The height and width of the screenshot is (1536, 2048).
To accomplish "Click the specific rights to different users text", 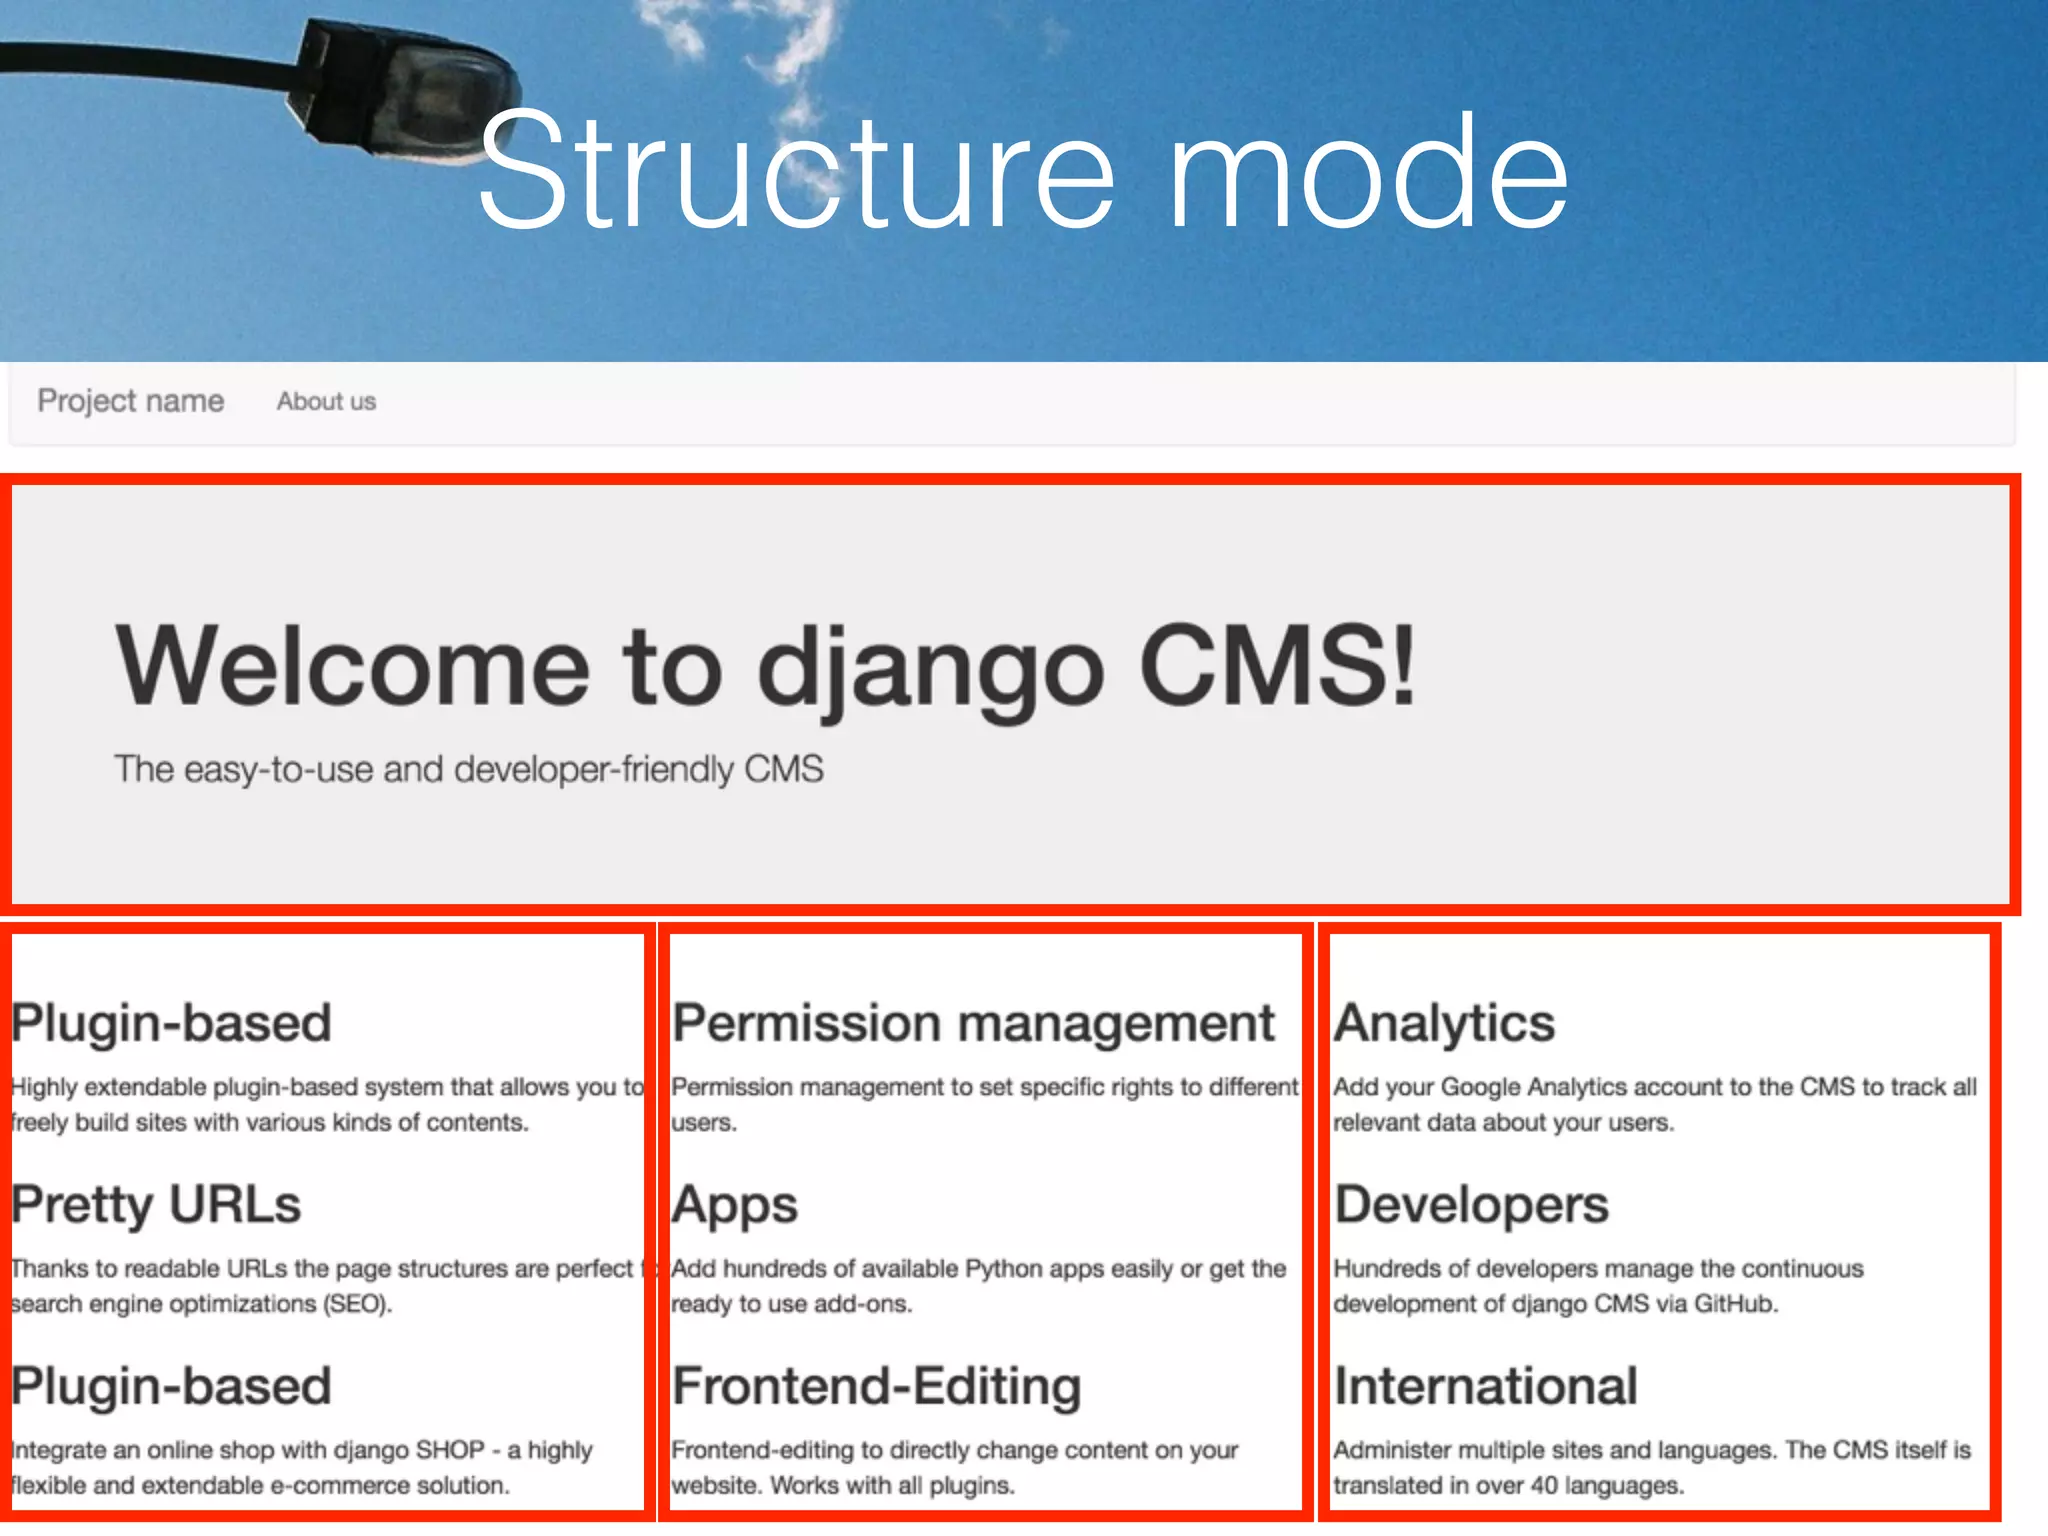I will tap(985, 1105).
